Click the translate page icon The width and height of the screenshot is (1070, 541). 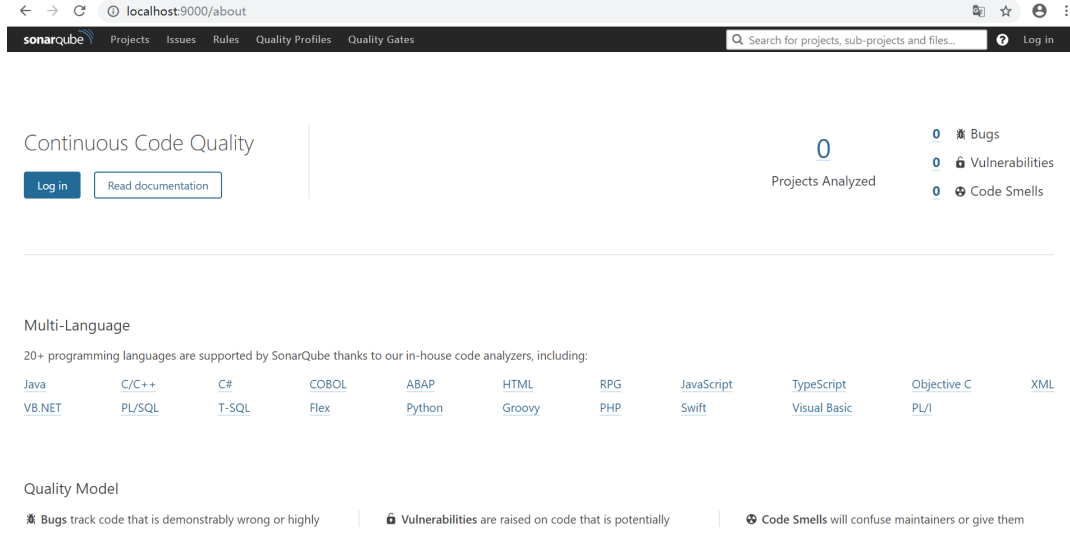pos(979,11)
